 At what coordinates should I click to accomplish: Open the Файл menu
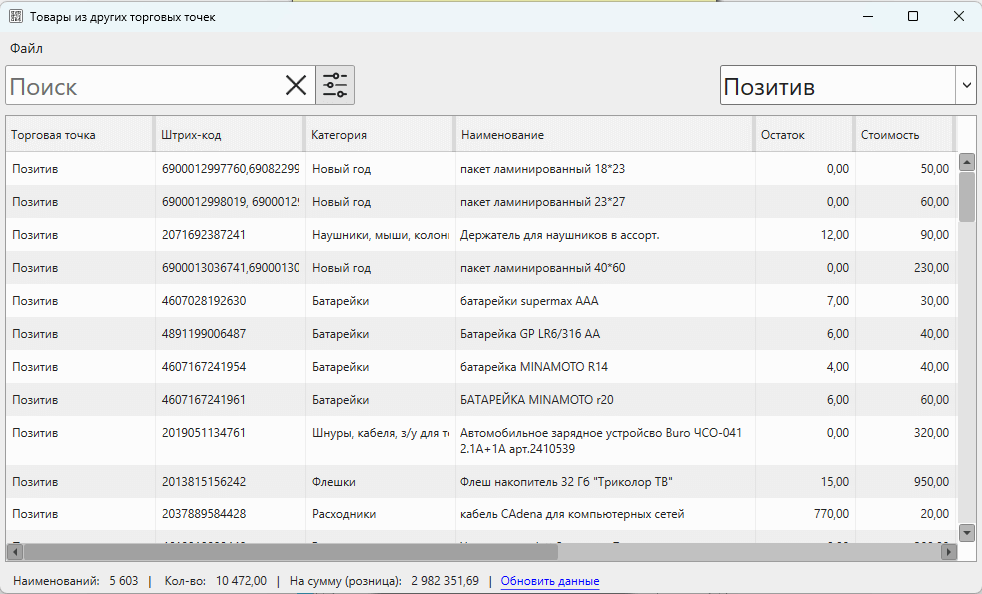[27, 48]
